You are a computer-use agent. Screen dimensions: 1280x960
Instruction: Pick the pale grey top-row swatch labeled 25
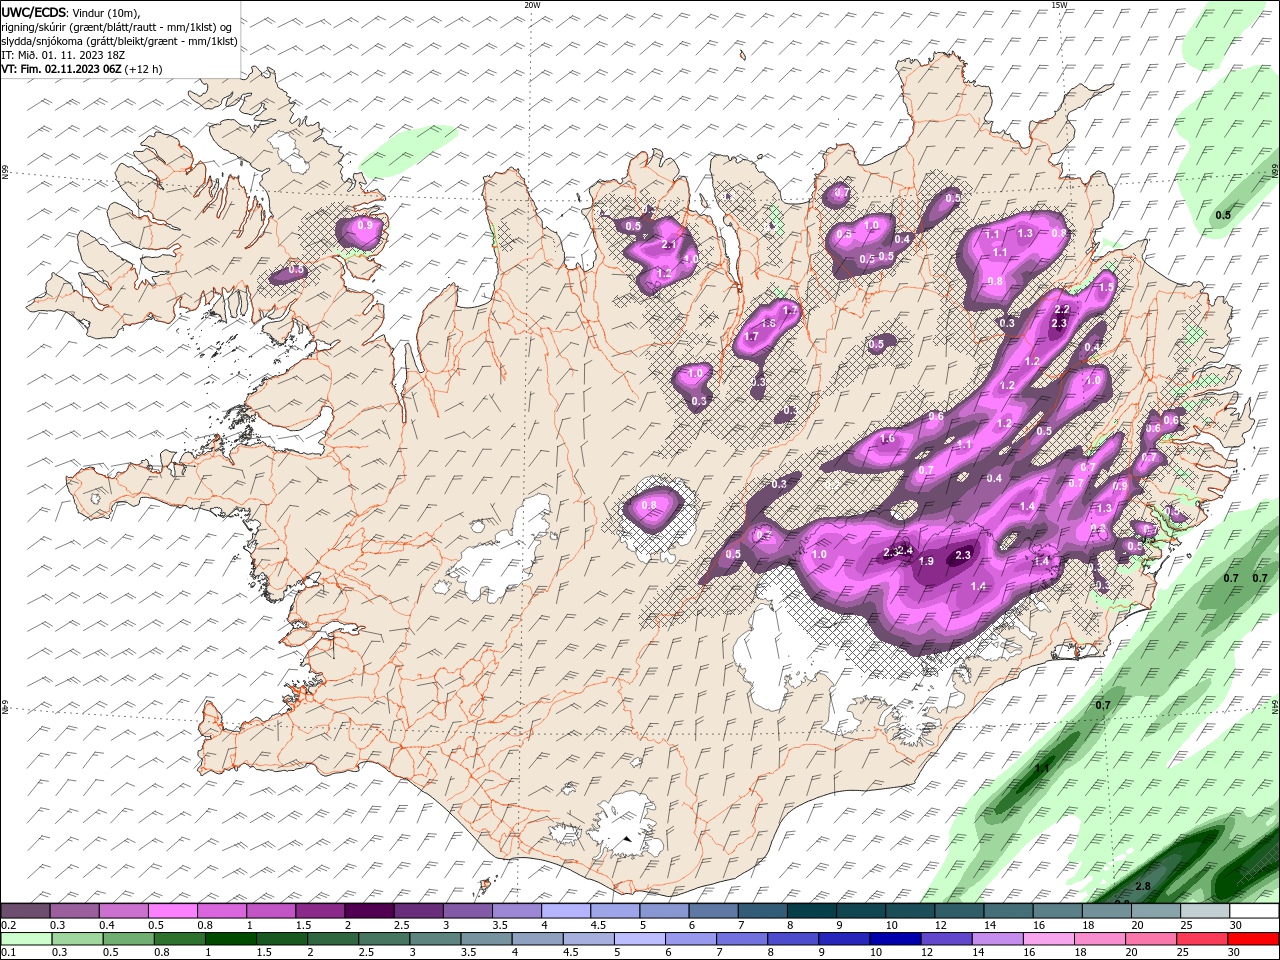[x=1205, y=911]
